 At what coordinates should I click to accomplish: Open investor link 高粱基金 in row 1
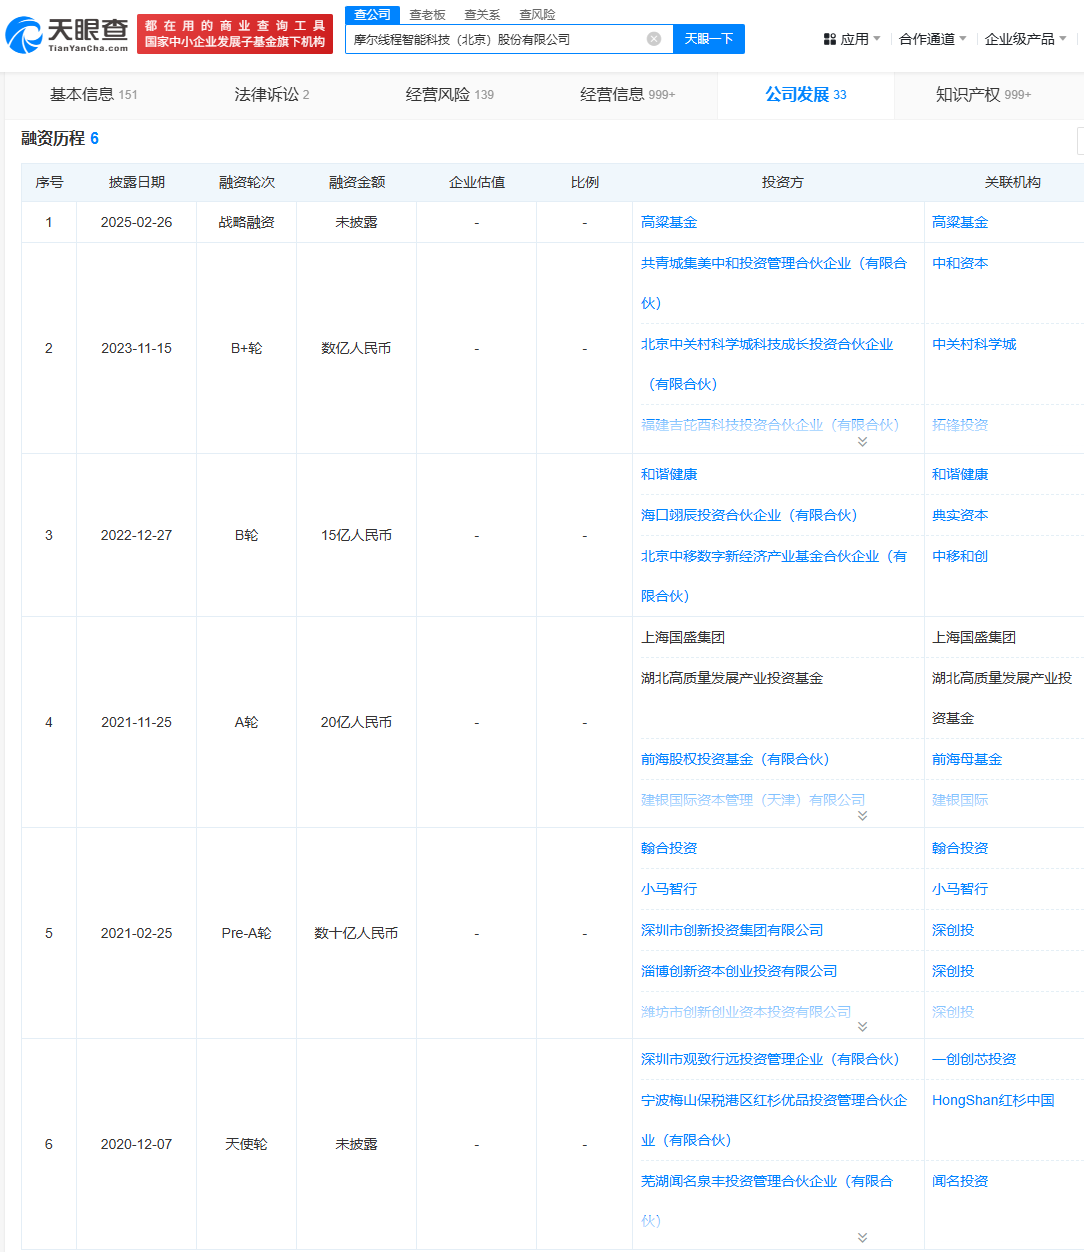tap(669, 222)
